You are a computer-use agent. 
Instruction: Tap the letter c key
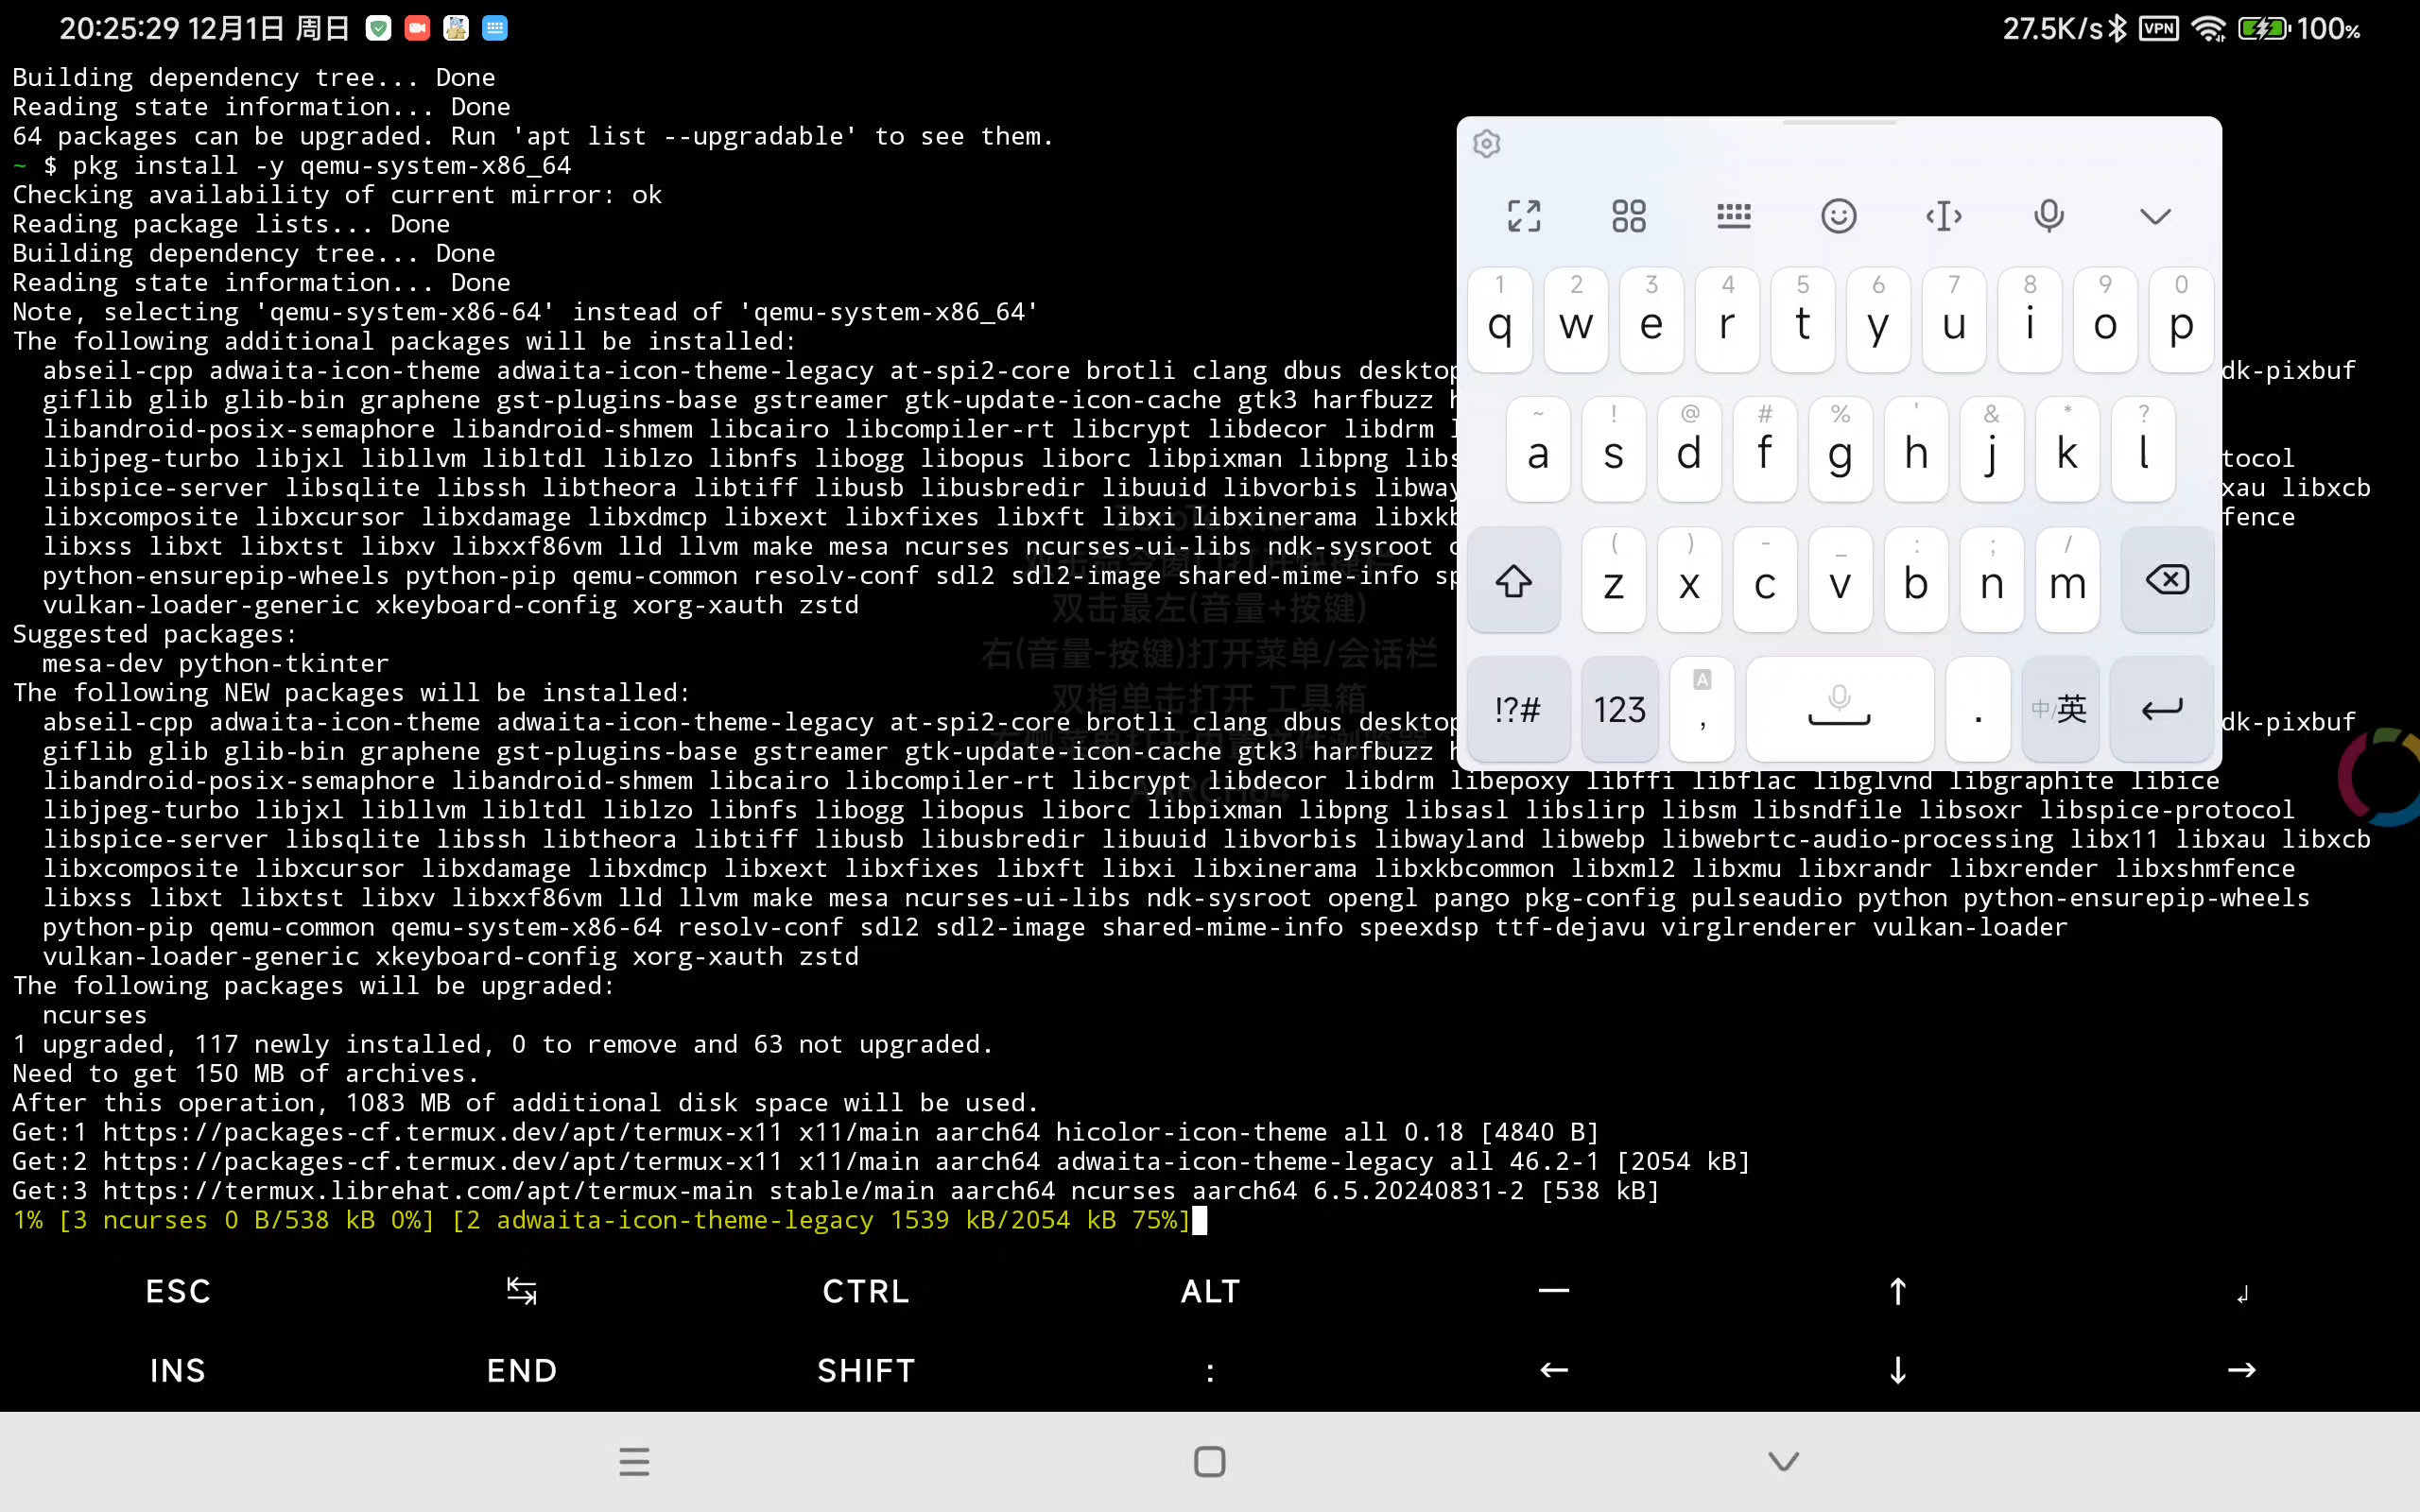coord(1765,580)
